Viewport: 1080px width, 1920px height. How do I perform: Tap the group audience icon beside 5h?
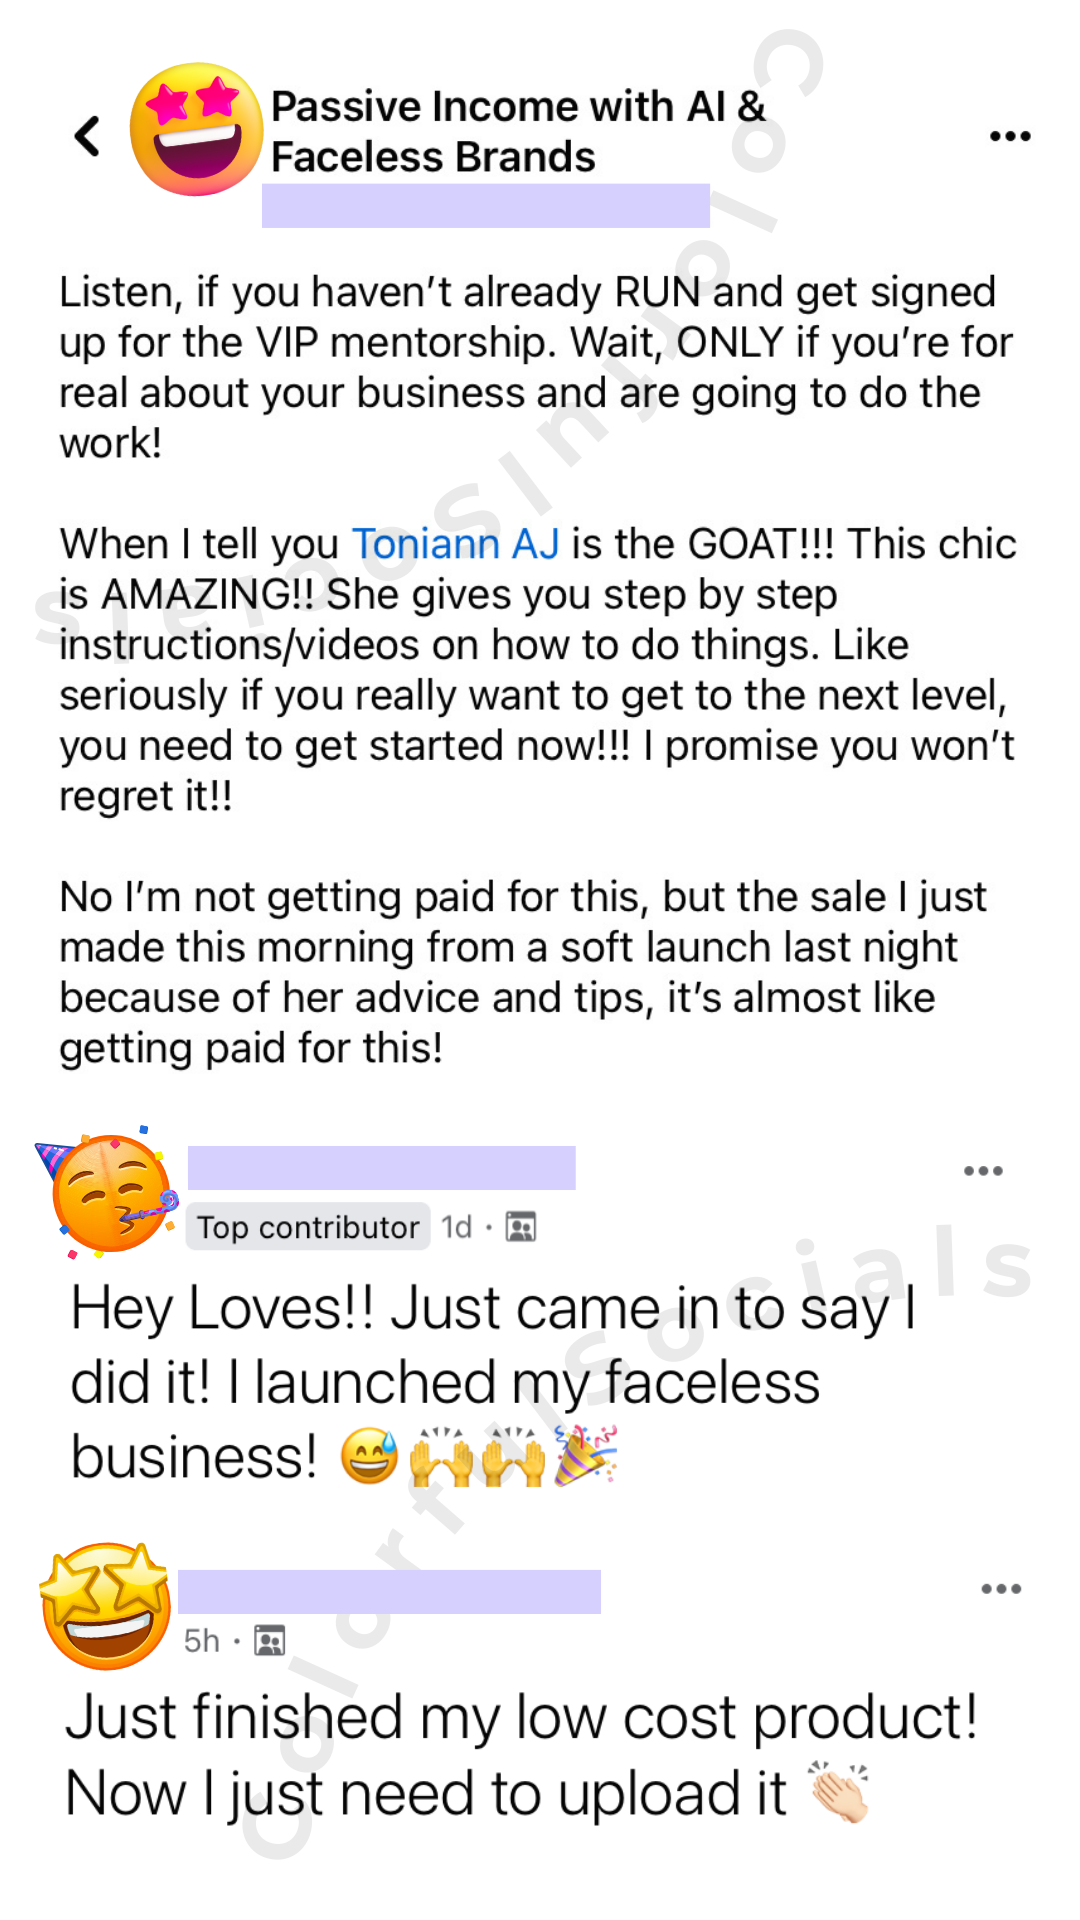270,1641
